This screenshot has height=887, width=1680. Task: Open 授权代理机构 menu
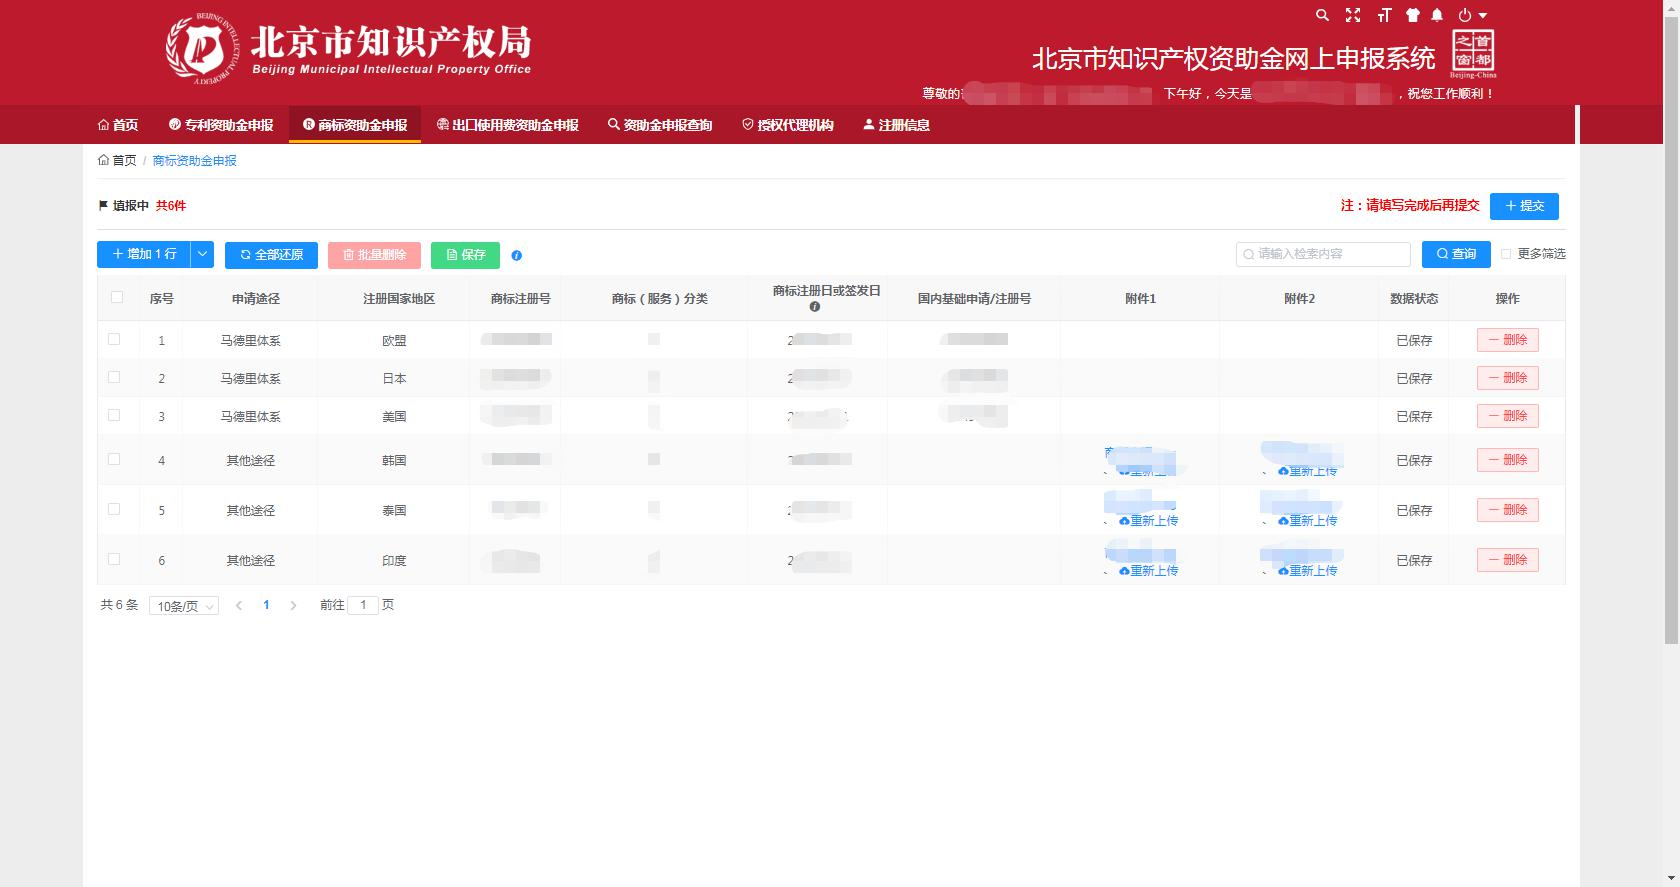point(788,125)
